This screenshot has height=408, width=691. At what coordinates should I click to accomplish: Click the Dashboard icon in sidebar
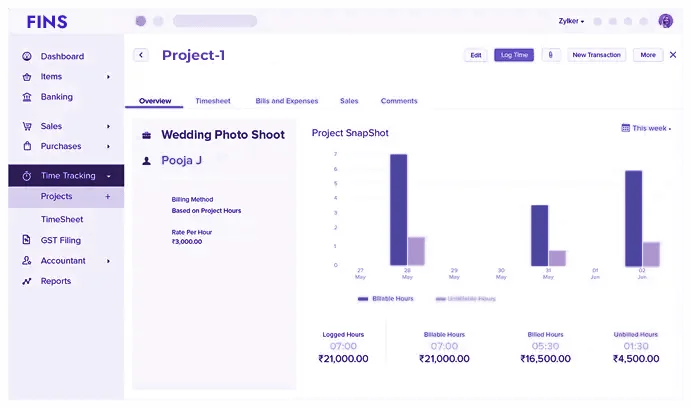tap(27, 57)
